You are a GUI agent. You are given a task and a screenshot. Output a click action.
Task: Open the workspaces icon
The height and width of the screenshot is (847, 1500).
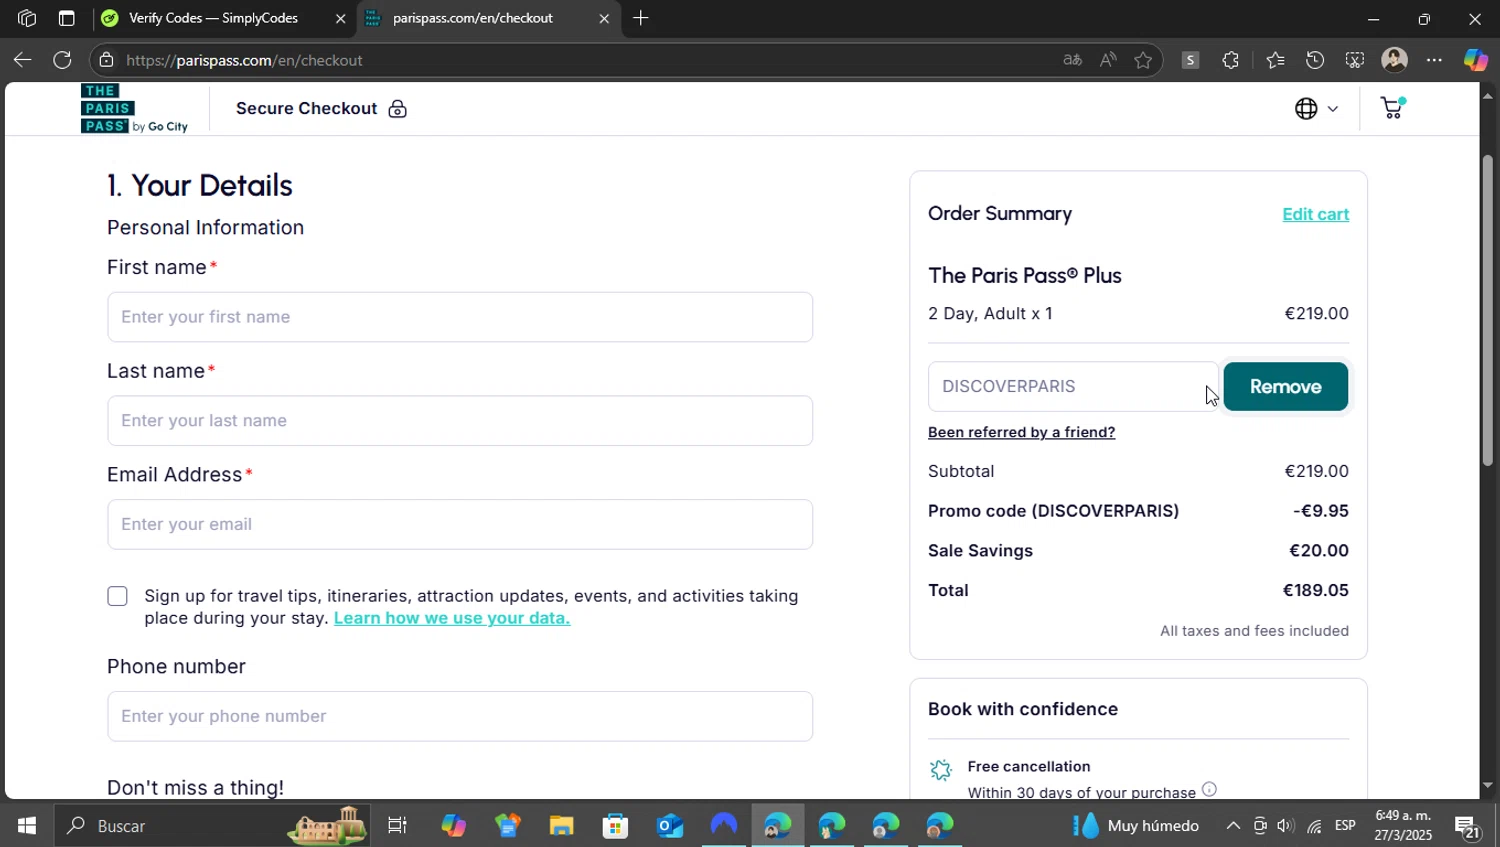27,18
